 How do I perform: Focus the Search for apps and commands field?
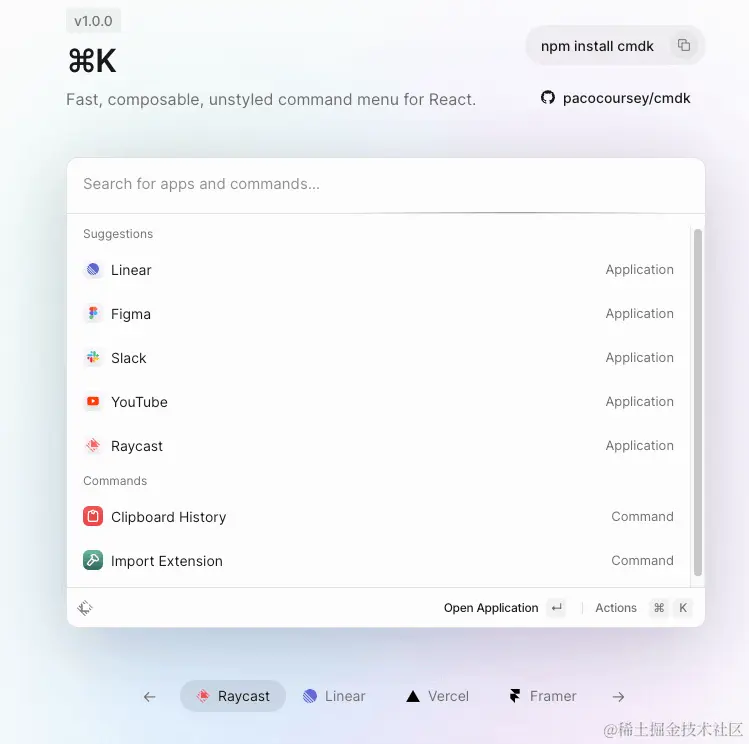(x=386, y=184)
